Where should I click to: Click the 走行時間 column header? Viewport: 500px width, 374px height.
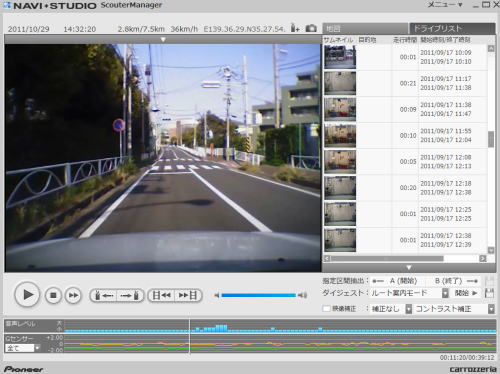coord(405,40)
